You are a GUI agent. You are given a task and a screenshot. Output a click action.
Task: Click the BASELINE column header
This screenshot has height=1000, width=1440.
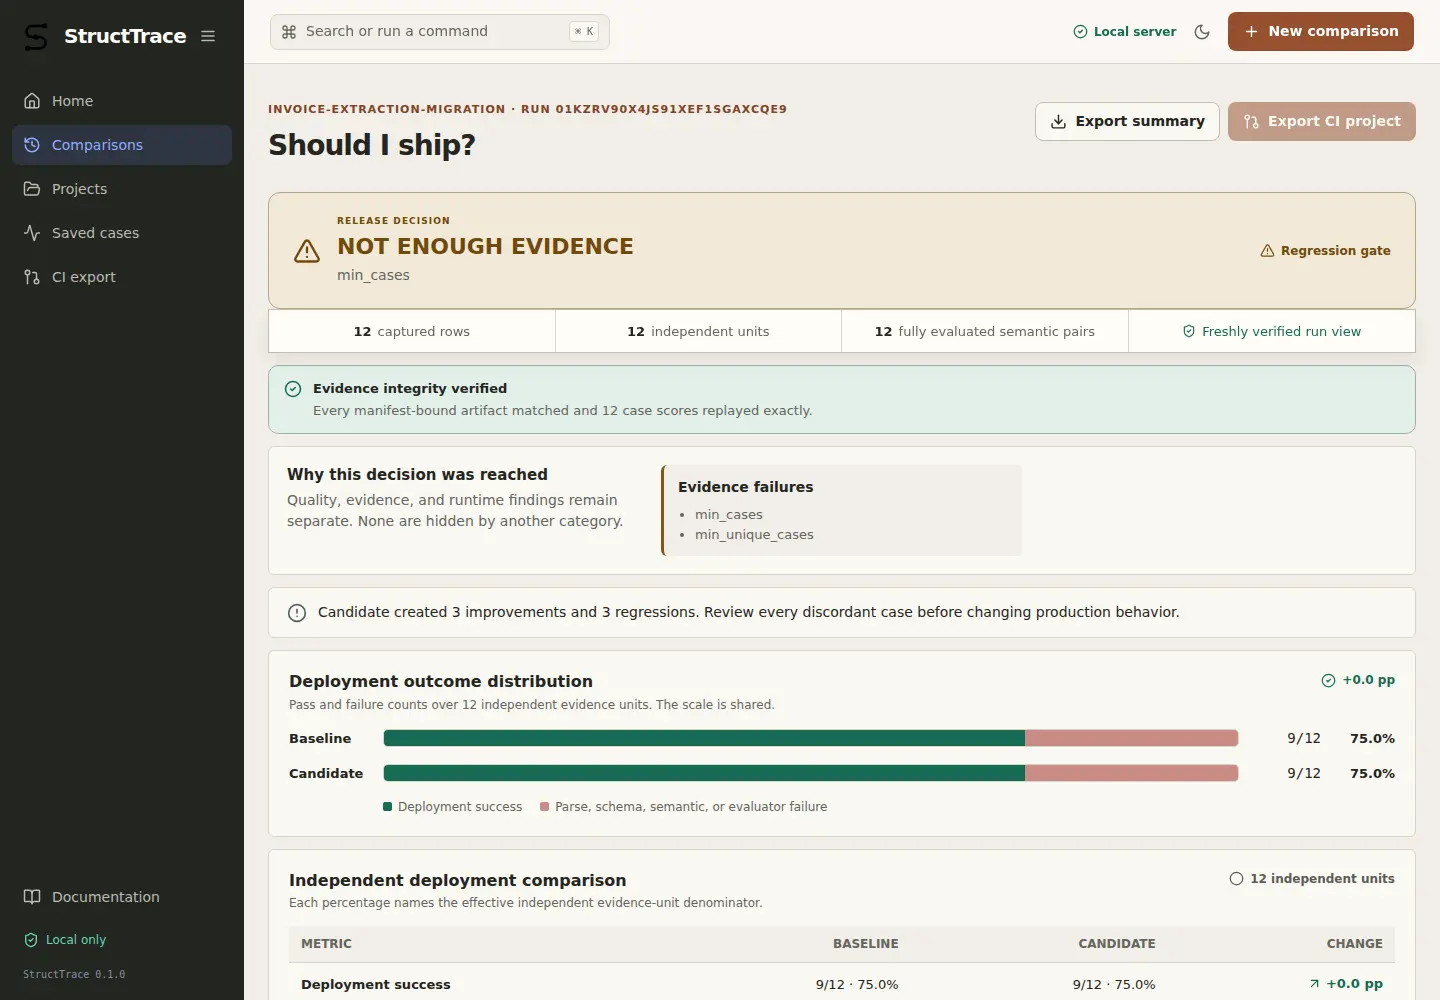(x=866, y=944)
